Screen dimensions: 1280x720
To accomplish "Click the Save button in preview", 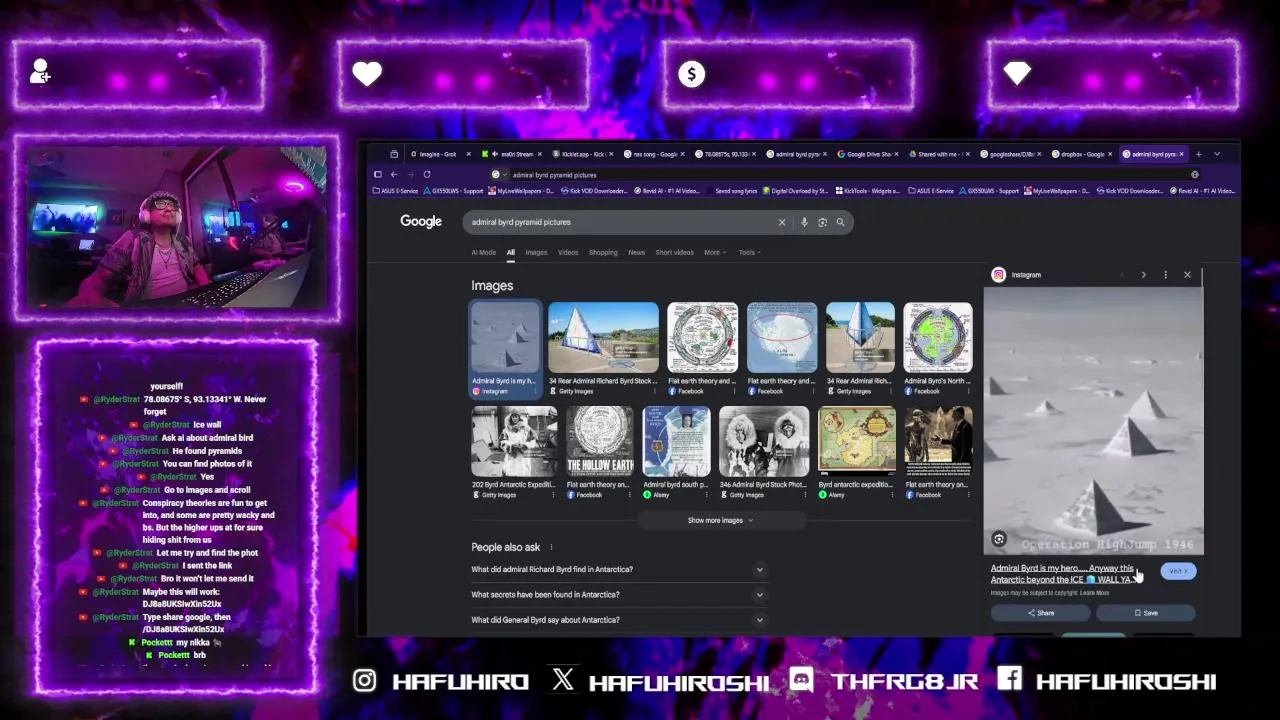I will (x=1146, y=613).
